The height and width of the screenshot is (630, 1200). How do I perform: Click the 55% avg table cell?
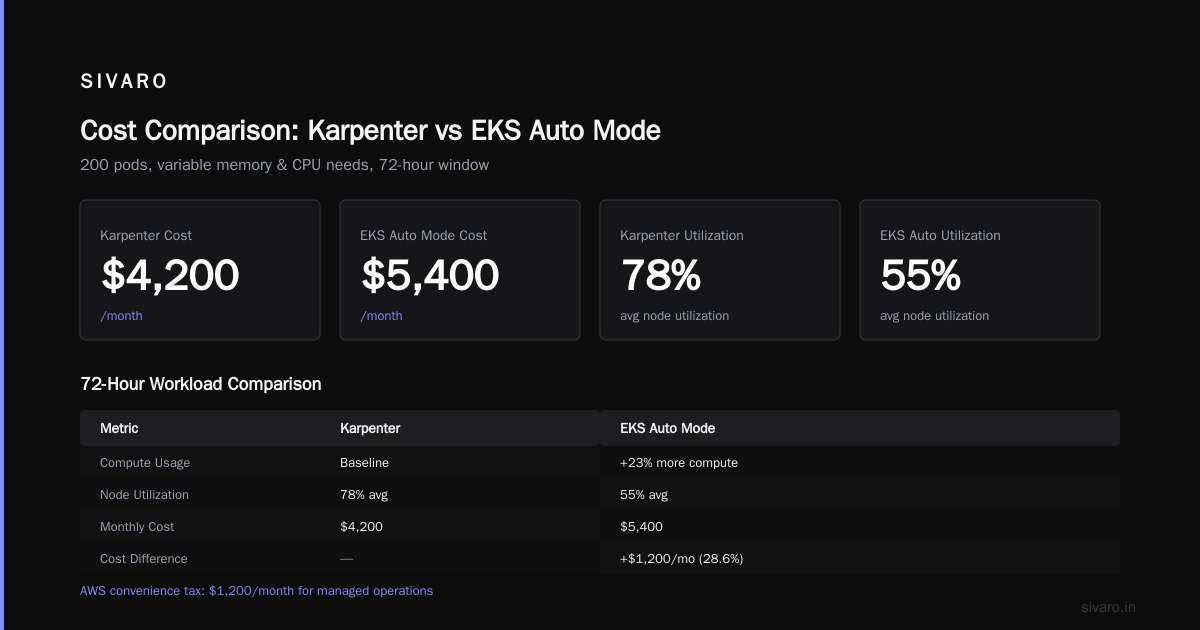pos(644,495)
